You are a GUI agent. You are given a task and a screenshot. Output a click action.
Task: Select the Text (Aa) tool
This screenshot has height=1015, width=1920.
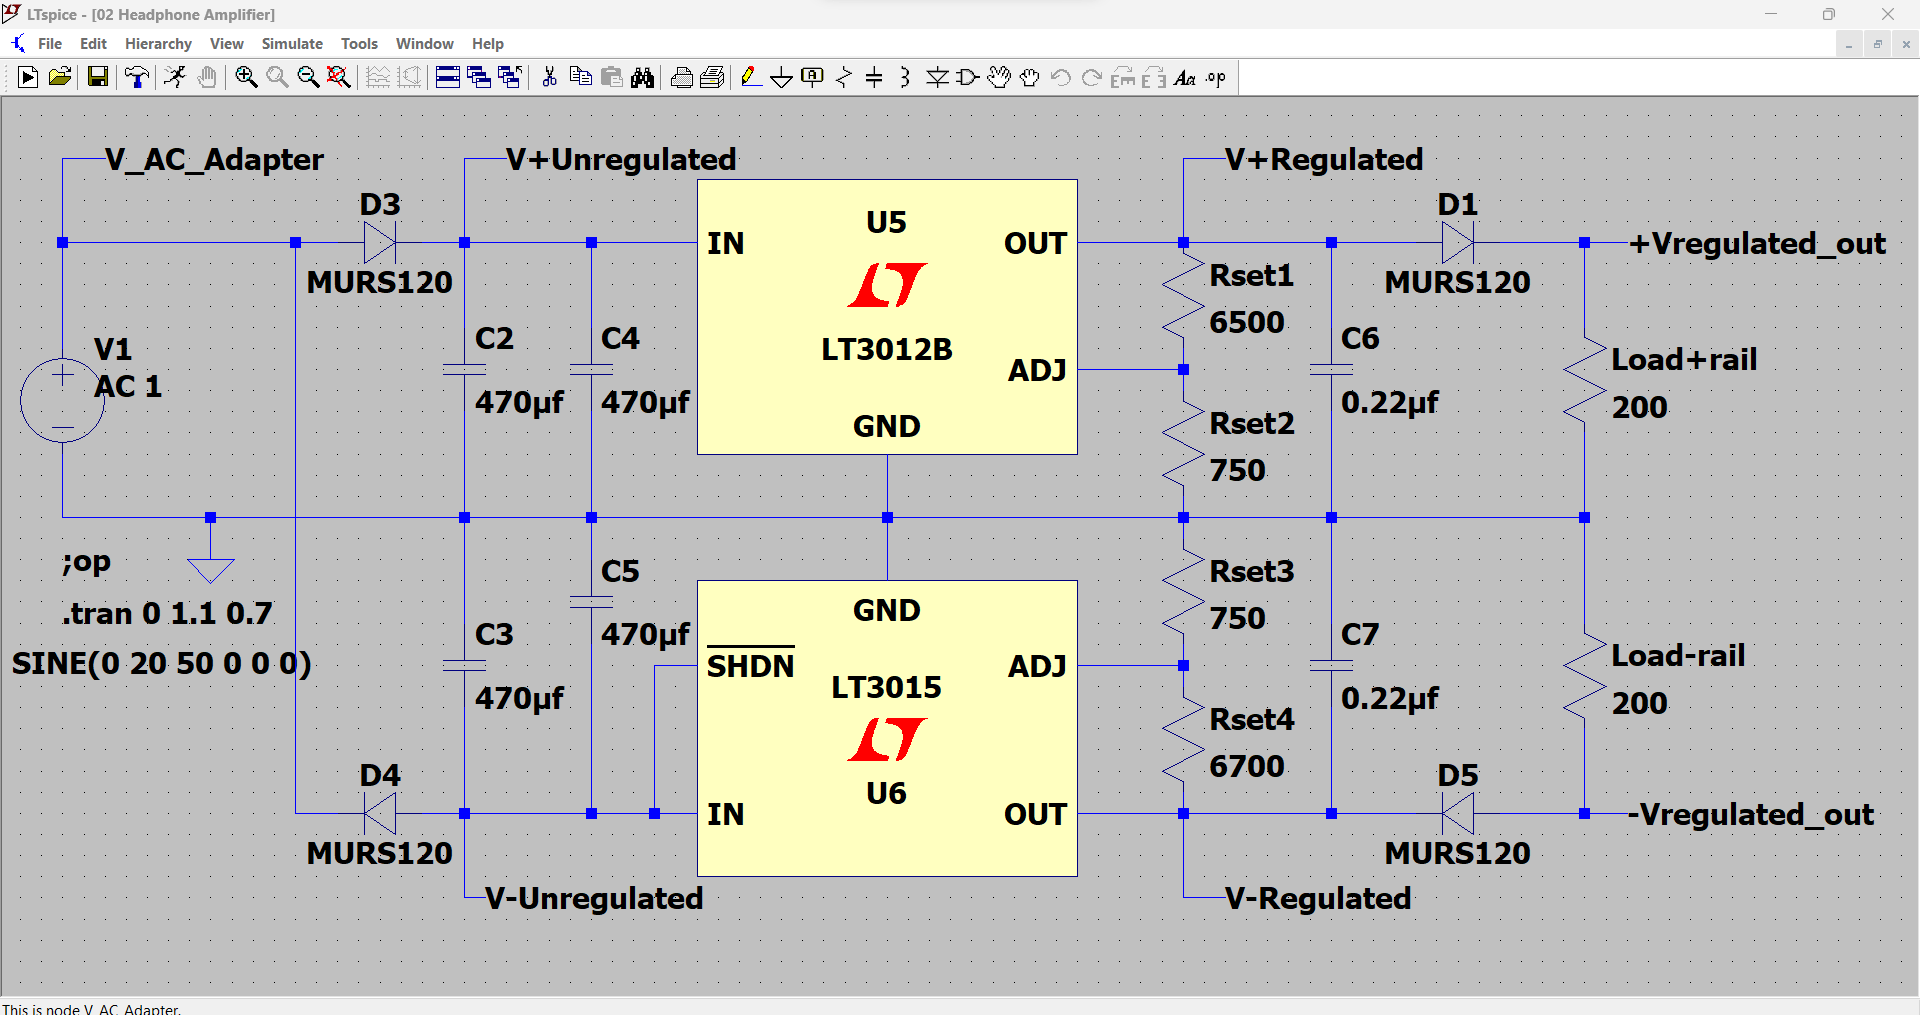coord(1185,77)
